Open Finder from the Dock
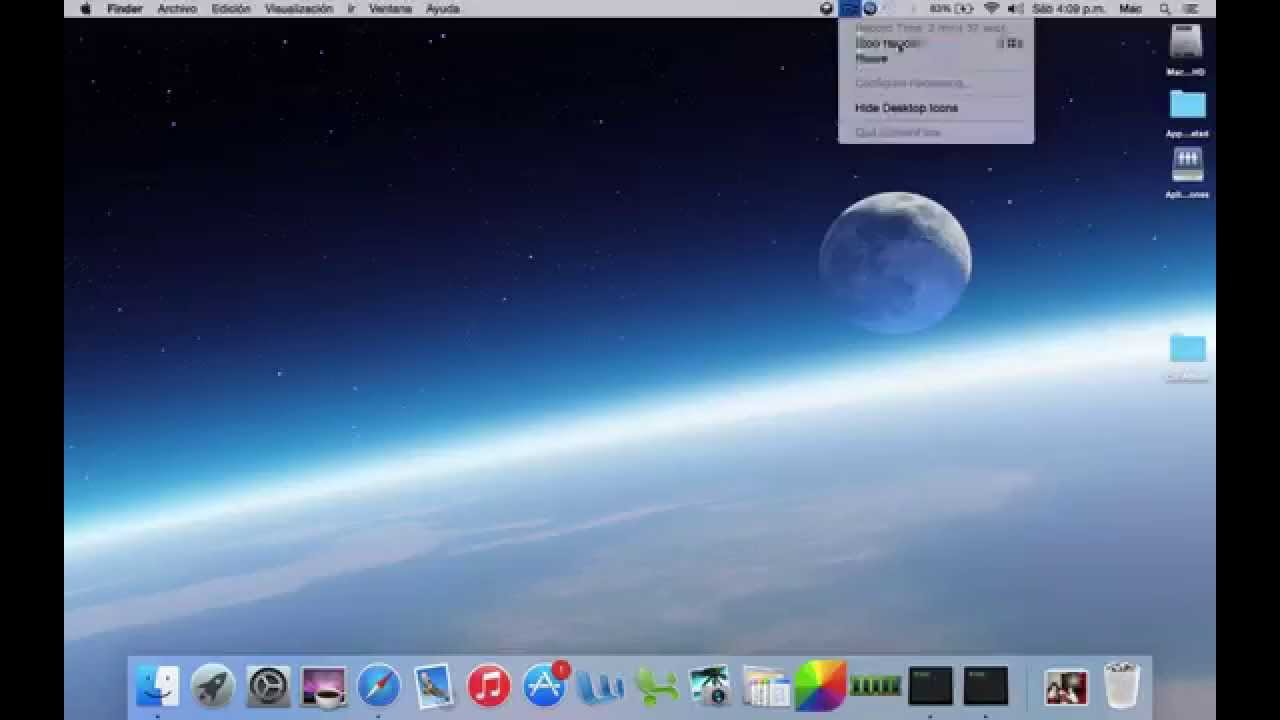 pos(157,686)
